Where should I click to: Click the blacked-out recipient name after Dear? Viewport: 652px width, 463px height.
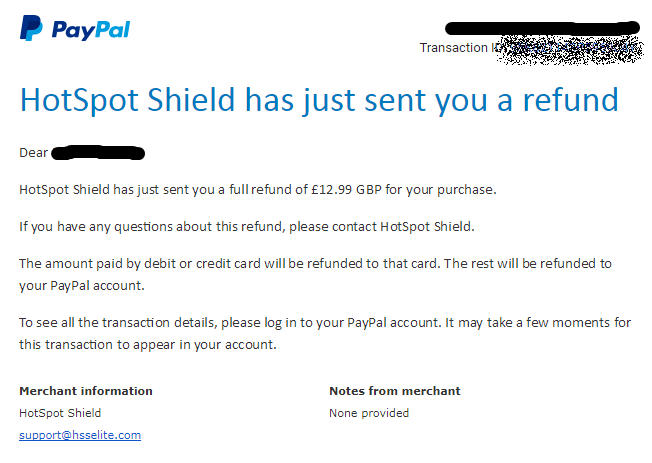click(98, 153)
